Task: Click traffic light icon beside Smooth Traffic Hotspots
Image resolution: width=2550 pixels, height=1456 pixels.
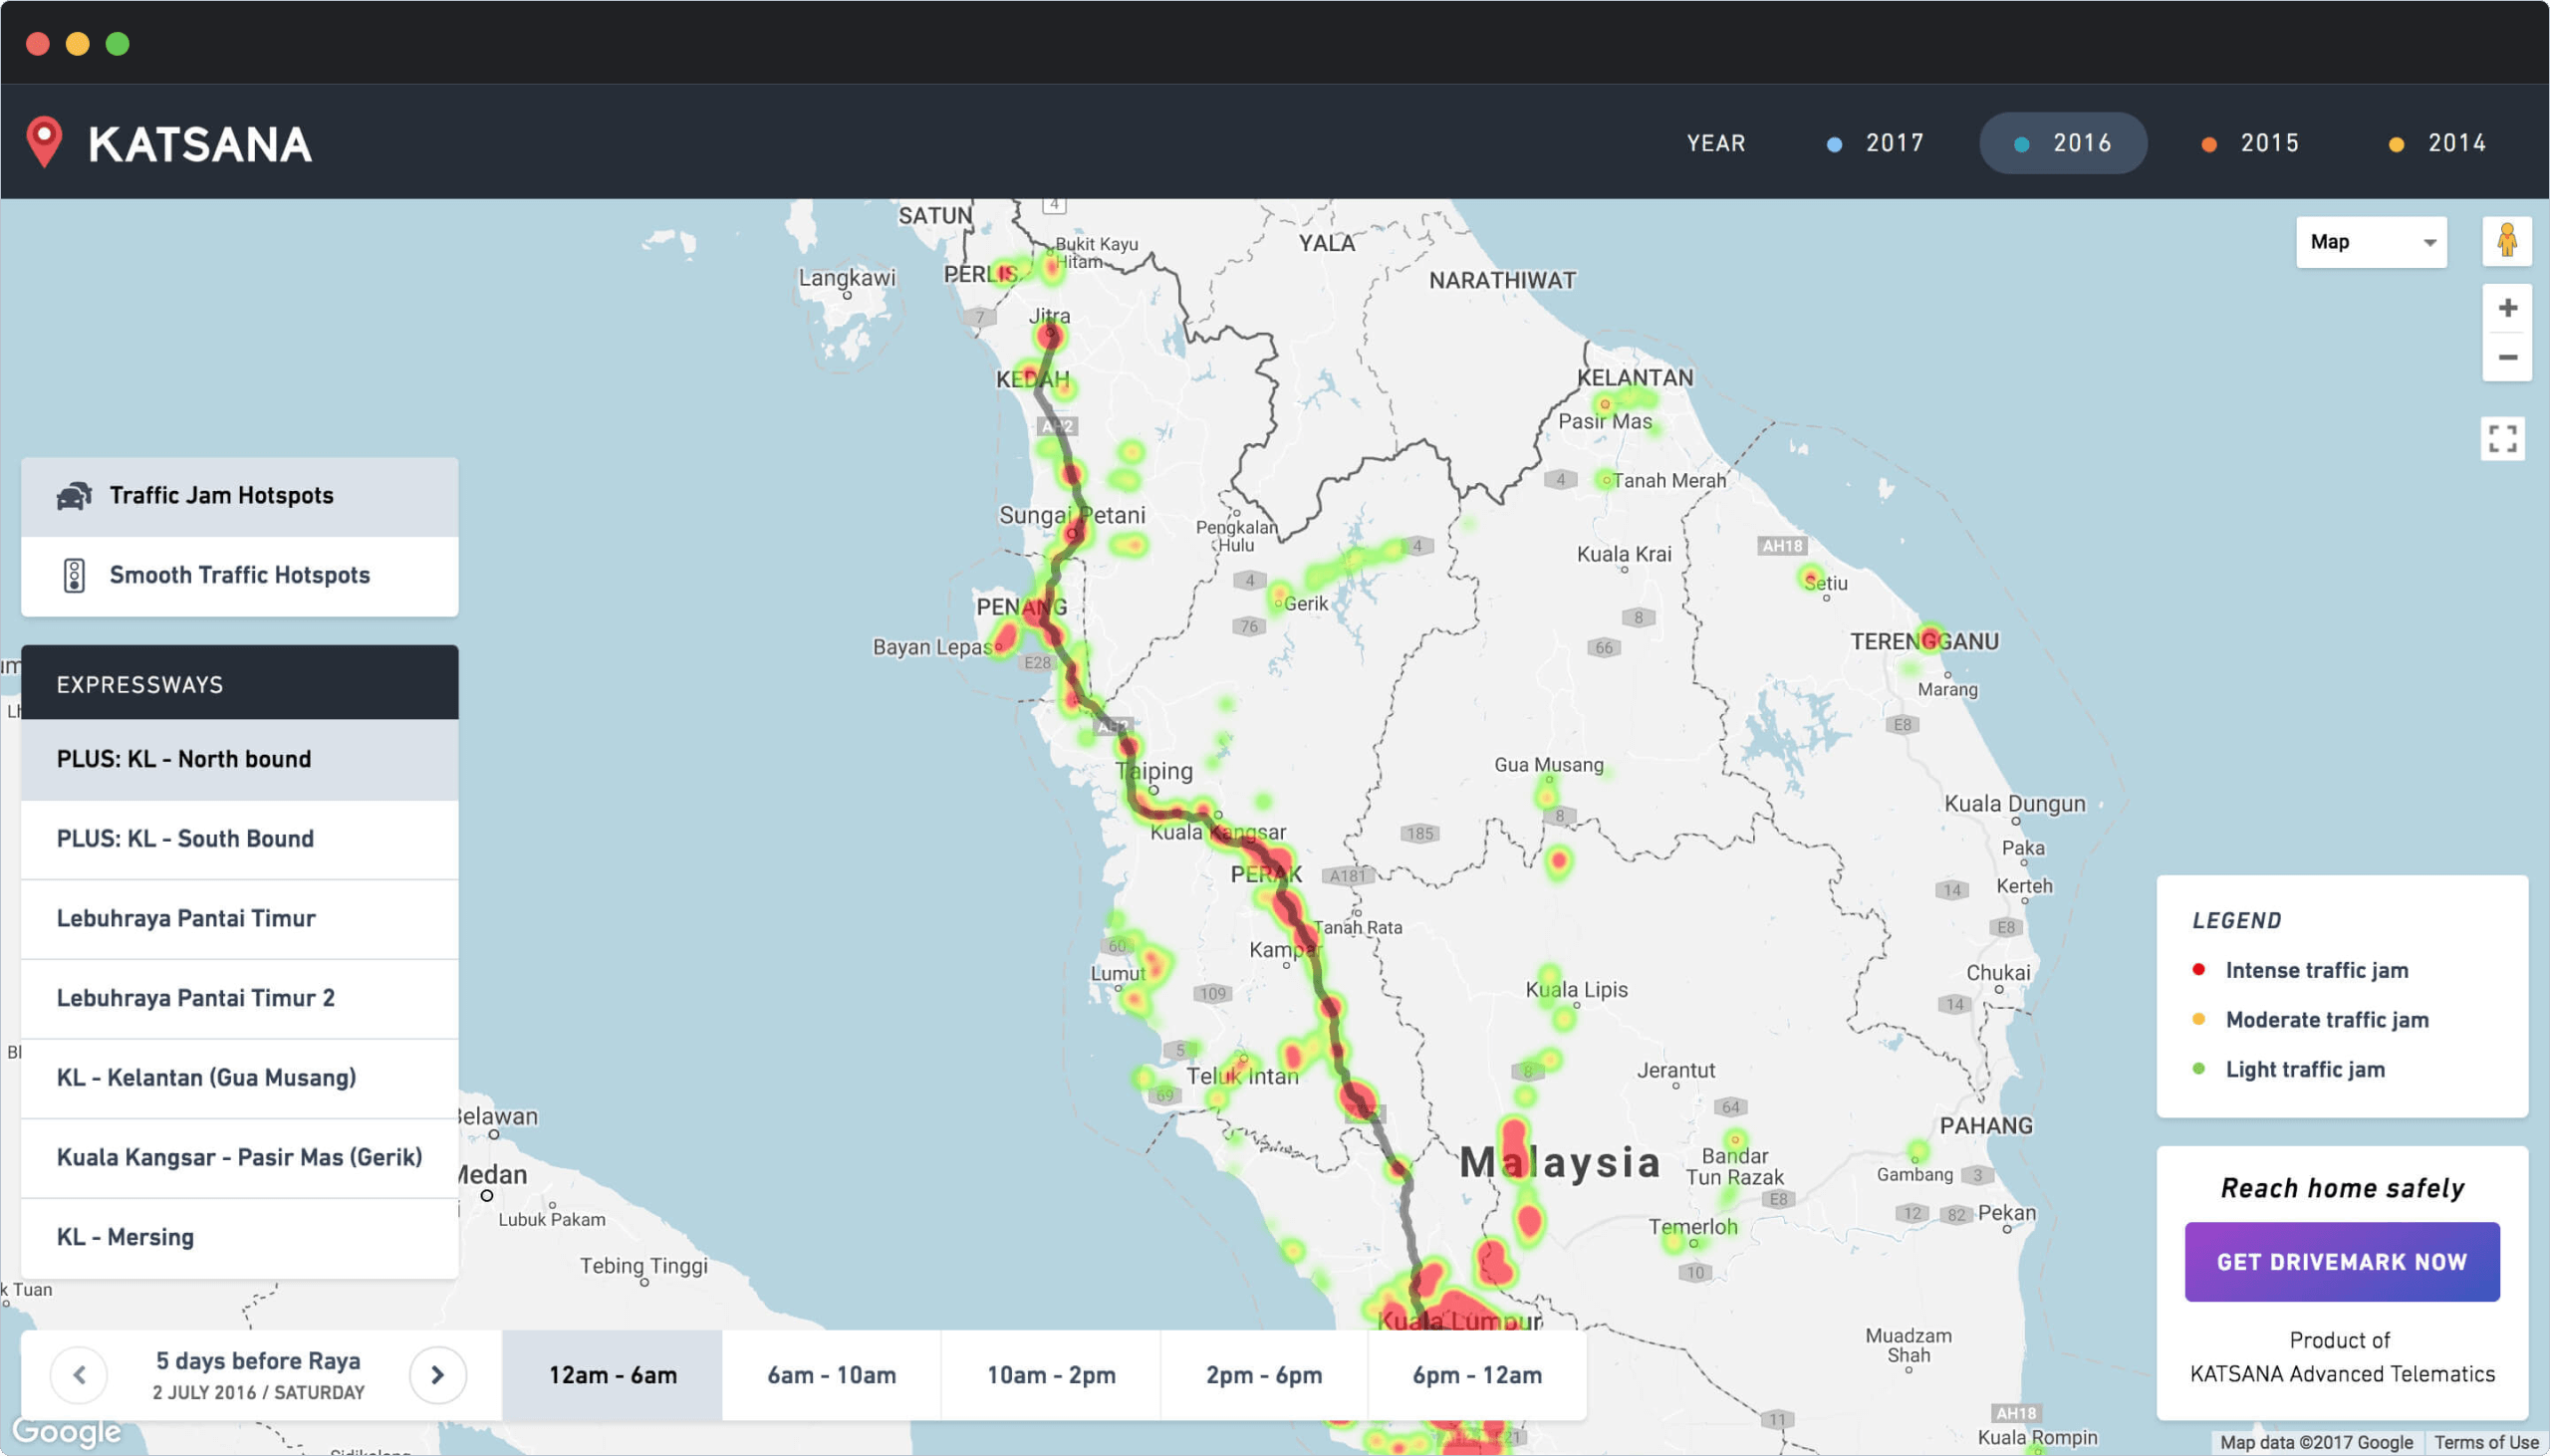Action: click(x=74, y=575)
